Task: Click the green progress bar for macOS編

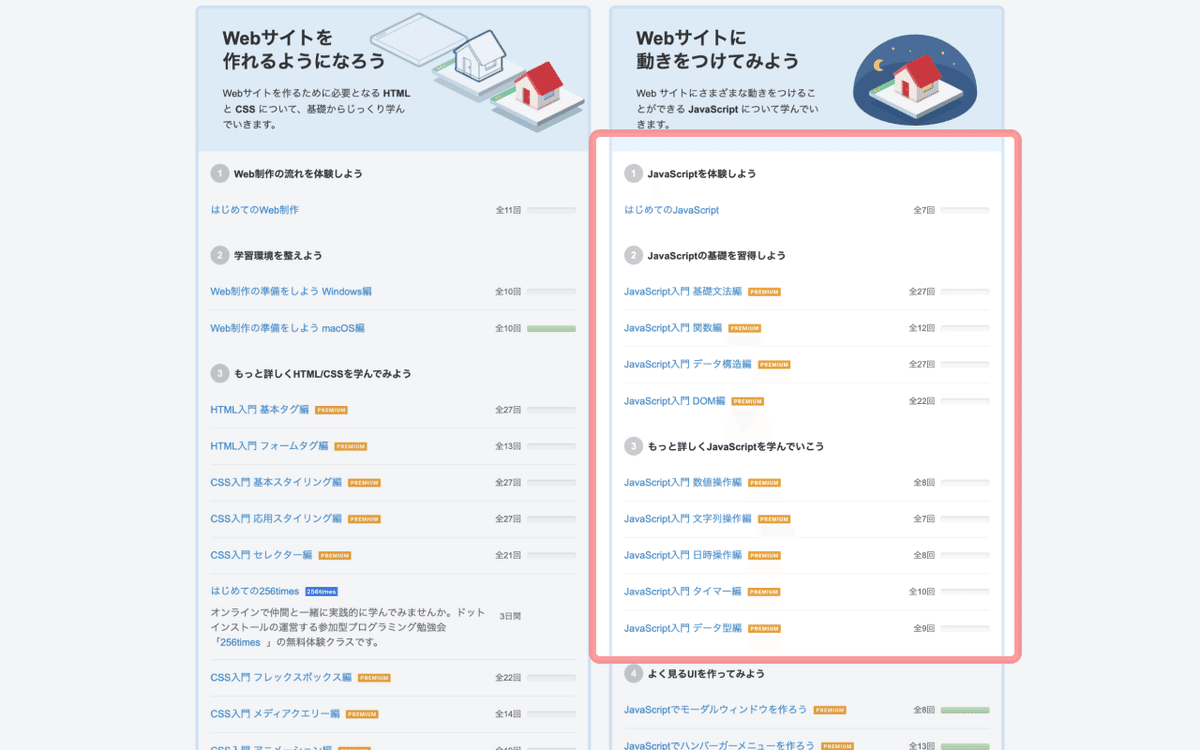Action: point(551,328)
